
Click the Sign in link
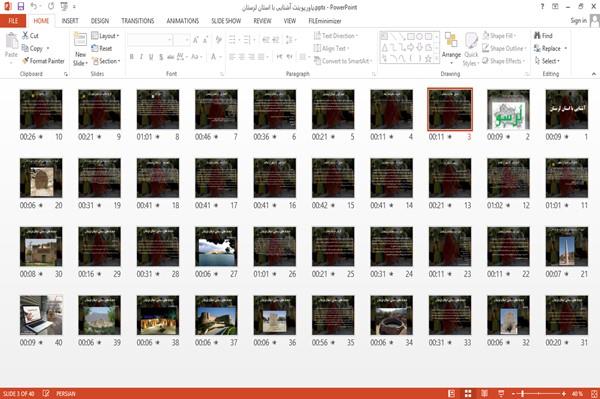579,21
